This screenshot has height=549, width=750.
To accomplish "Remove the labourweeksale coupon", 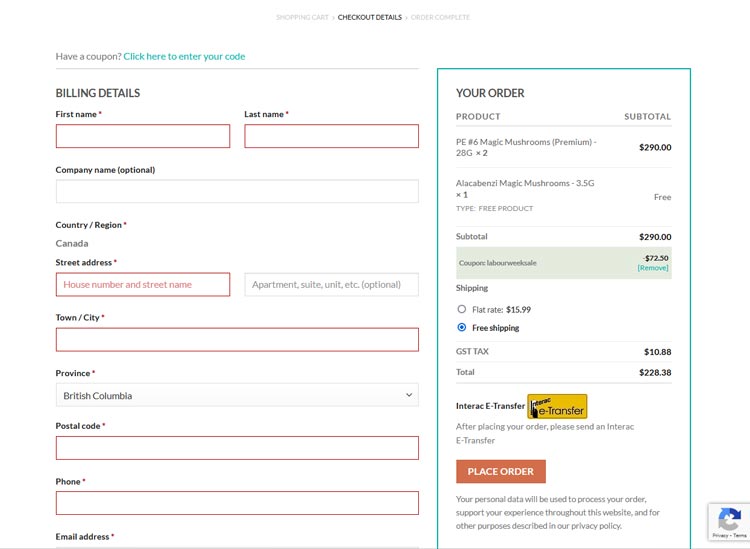I will (653, 268).
